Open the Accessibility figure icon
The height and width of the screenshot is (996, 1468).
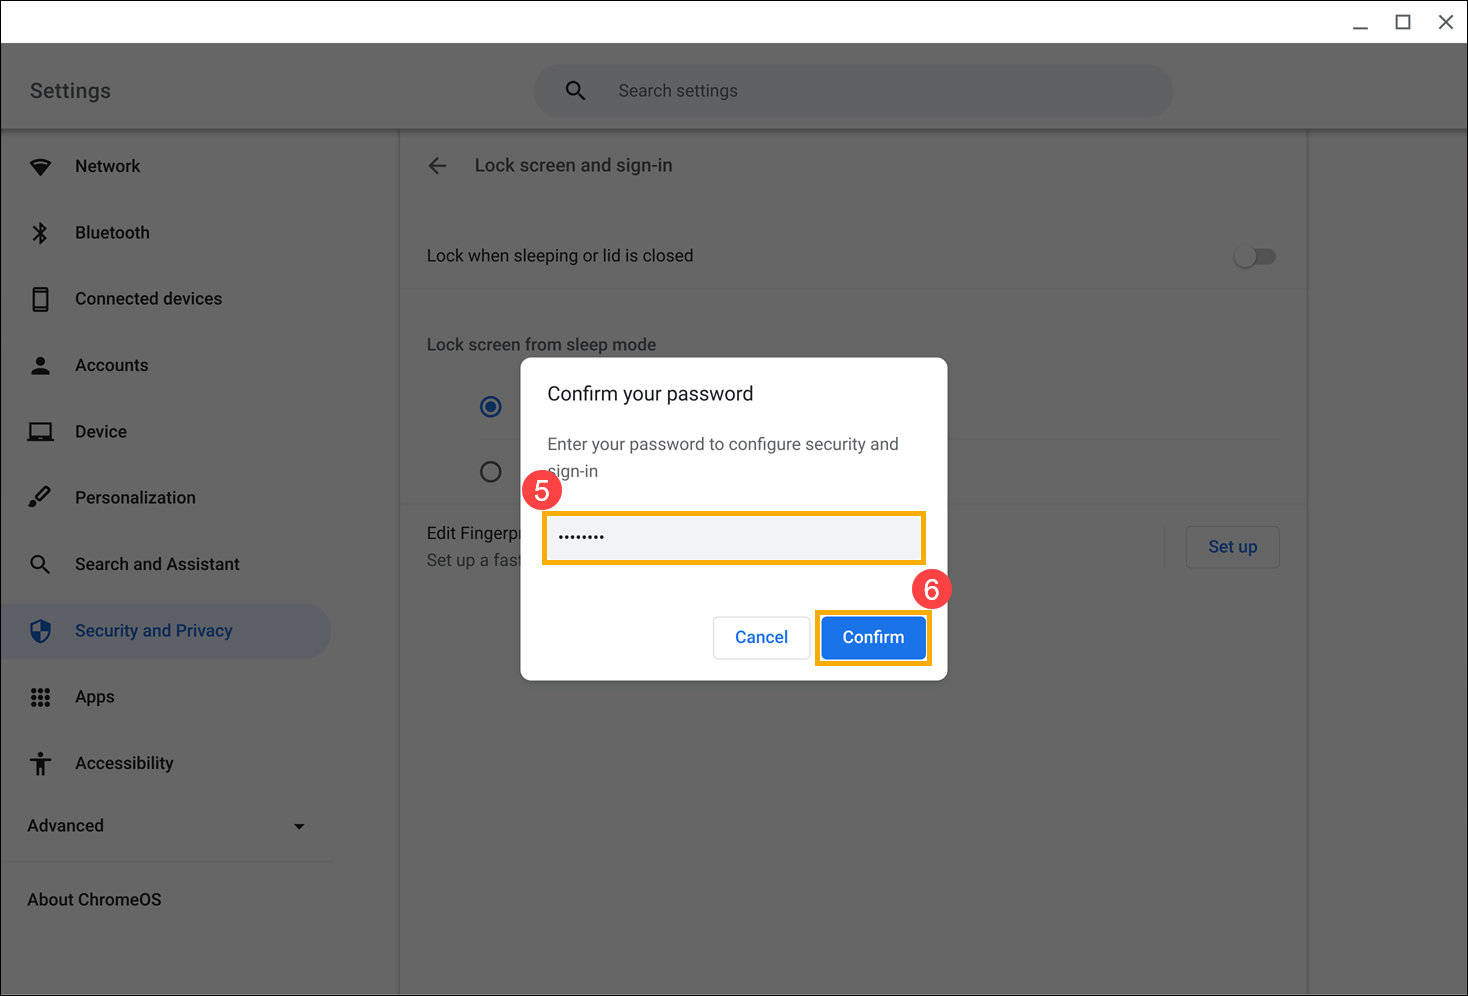(x=40, y=763)
